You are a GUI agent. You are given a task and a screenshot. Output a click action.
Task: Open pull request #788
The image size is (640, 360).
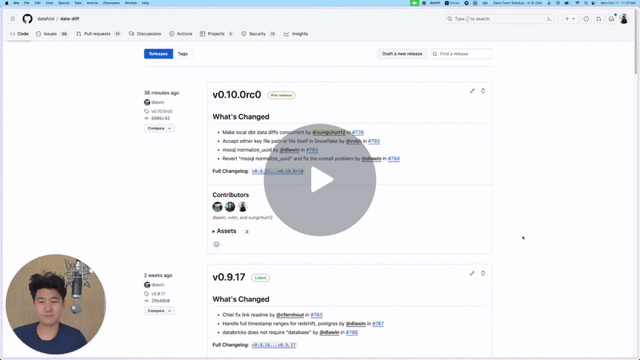pyautogui.click(x=352, y=332)
